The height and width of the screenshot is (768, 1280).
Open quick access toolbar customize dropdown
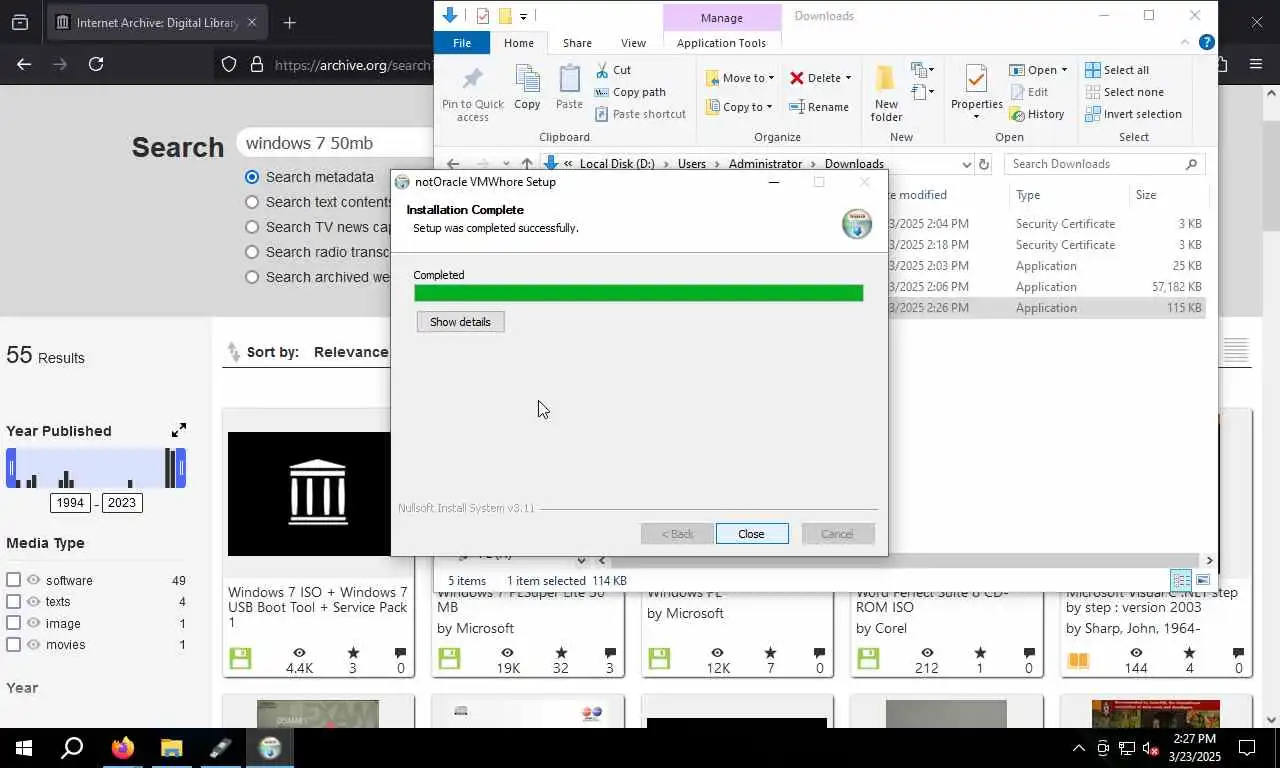click(523, 16)
